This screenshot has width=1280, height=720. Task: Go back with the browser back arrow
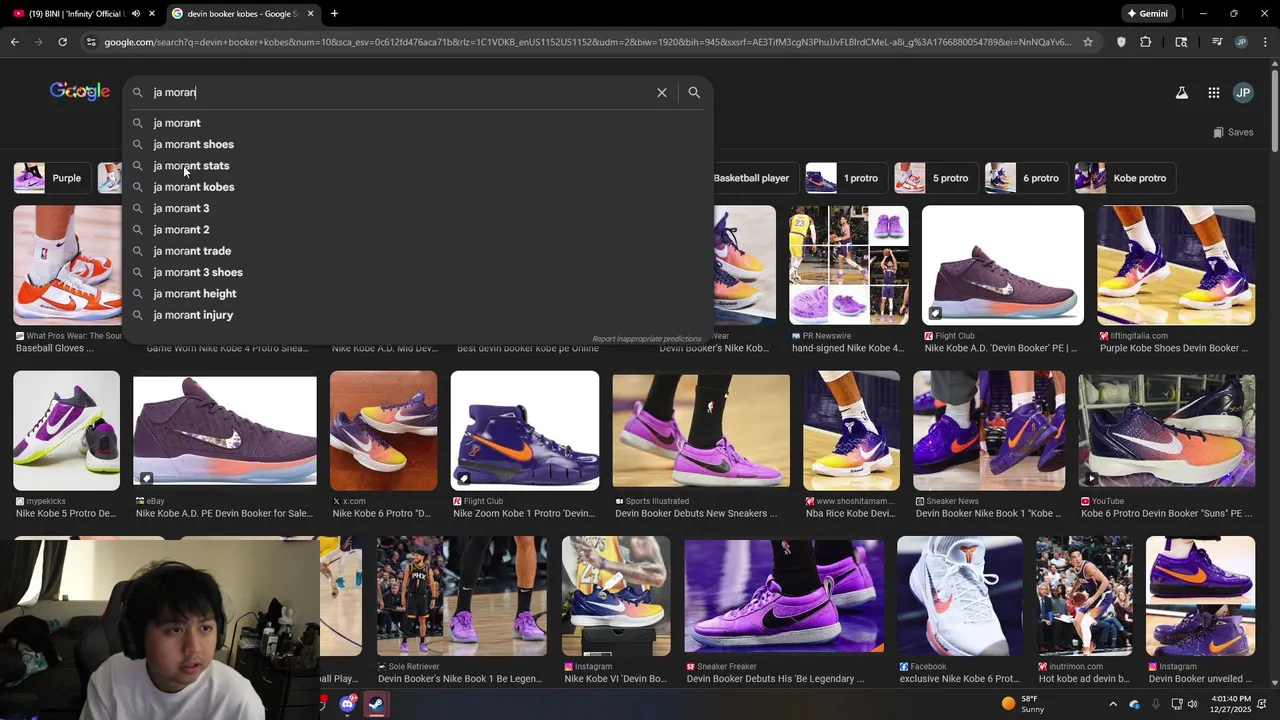click(x=14, y=42)
